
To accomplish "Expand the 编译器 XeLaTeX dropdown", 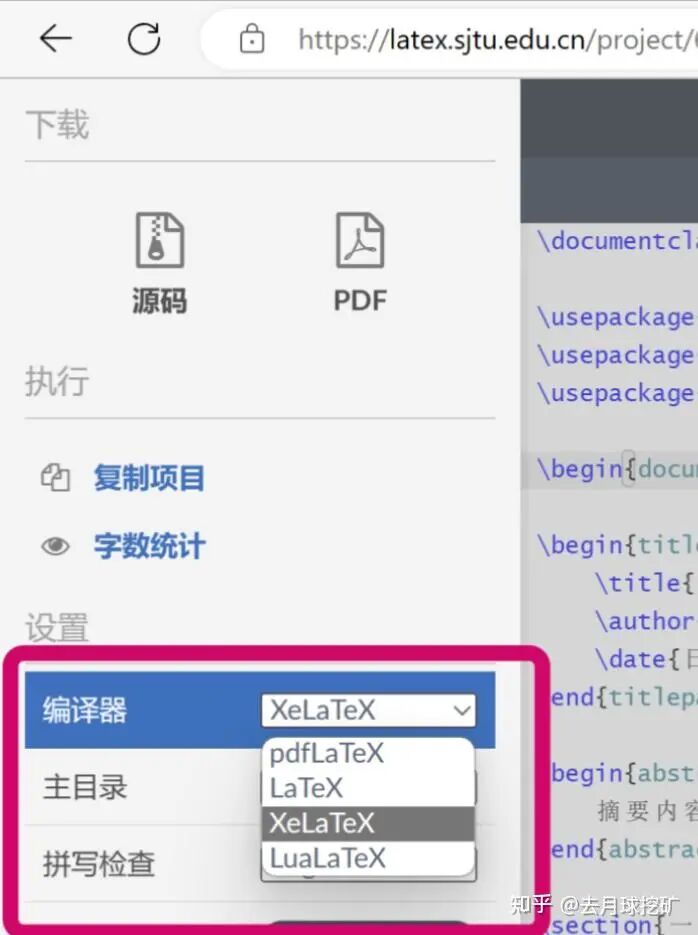I will point(369,710).
